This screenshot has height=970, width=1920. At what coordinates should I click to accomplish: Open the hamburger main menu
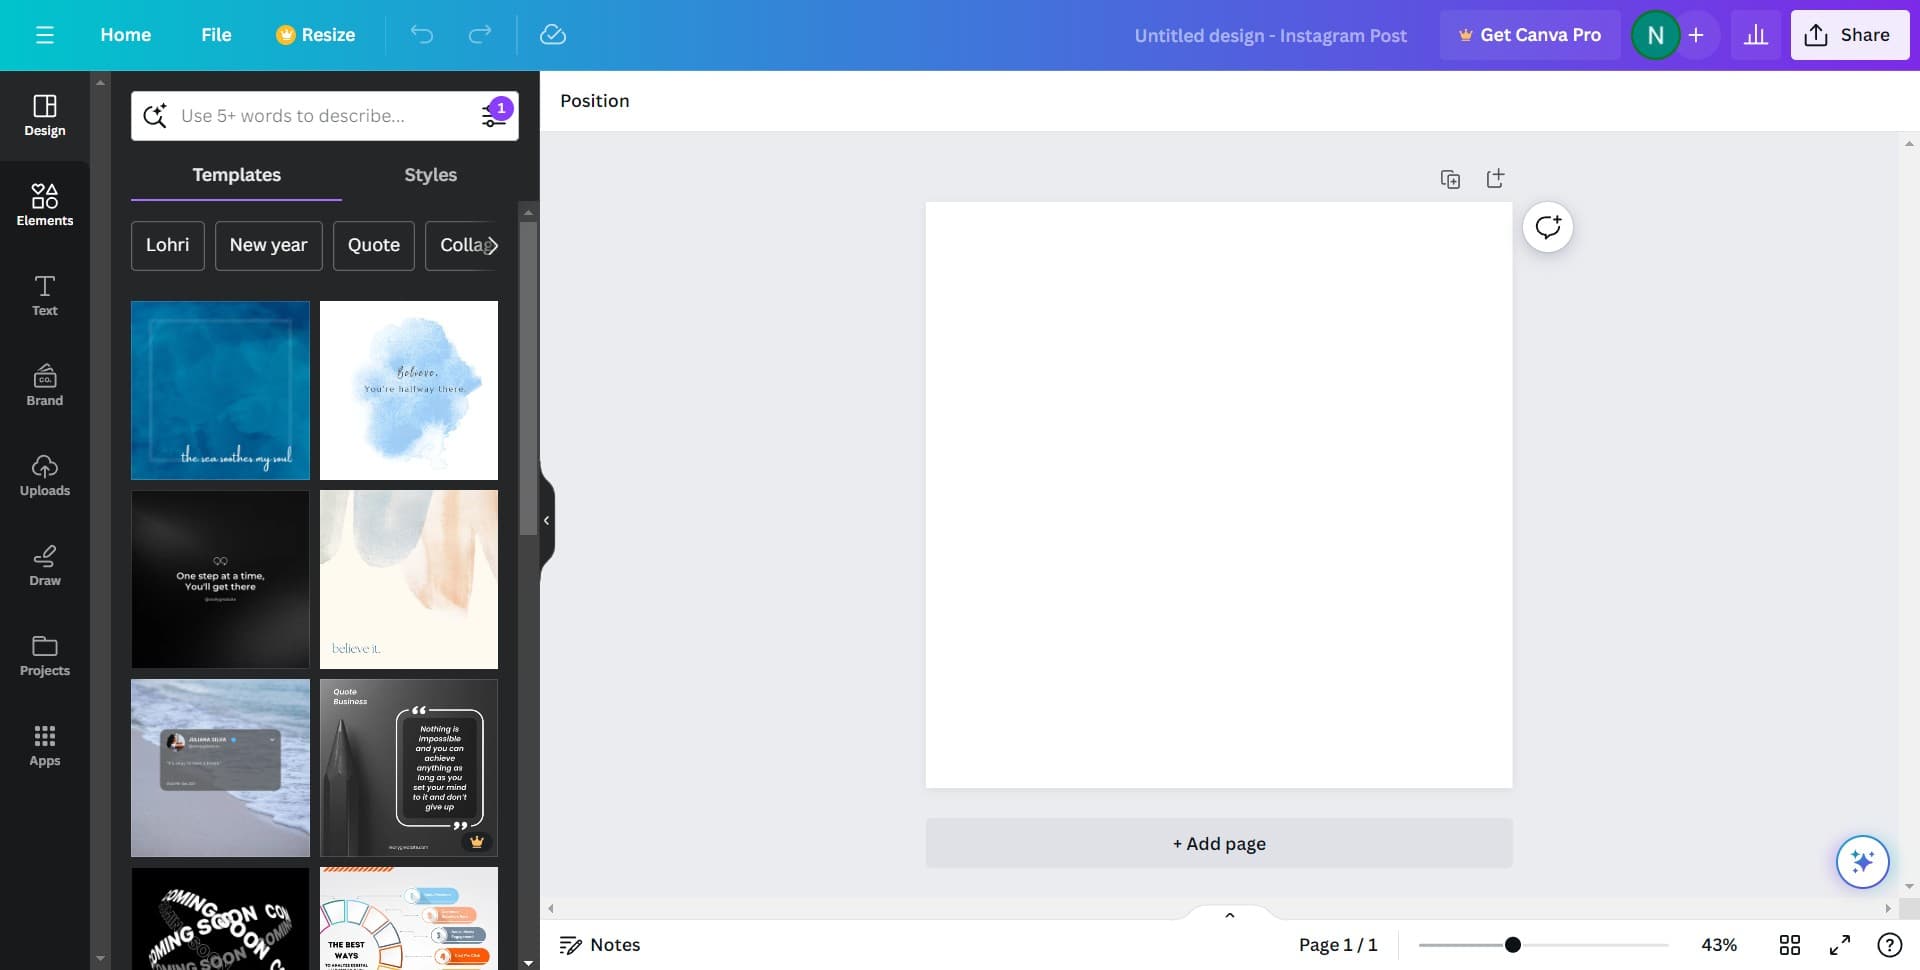point(44,34)
